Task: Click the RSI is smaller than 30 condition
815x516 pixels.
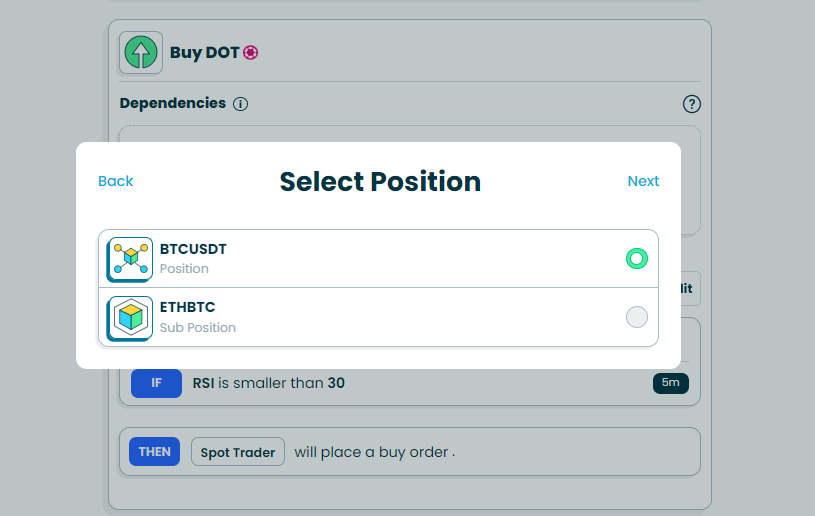Action: pyautogui.click(x=268, y=383)
